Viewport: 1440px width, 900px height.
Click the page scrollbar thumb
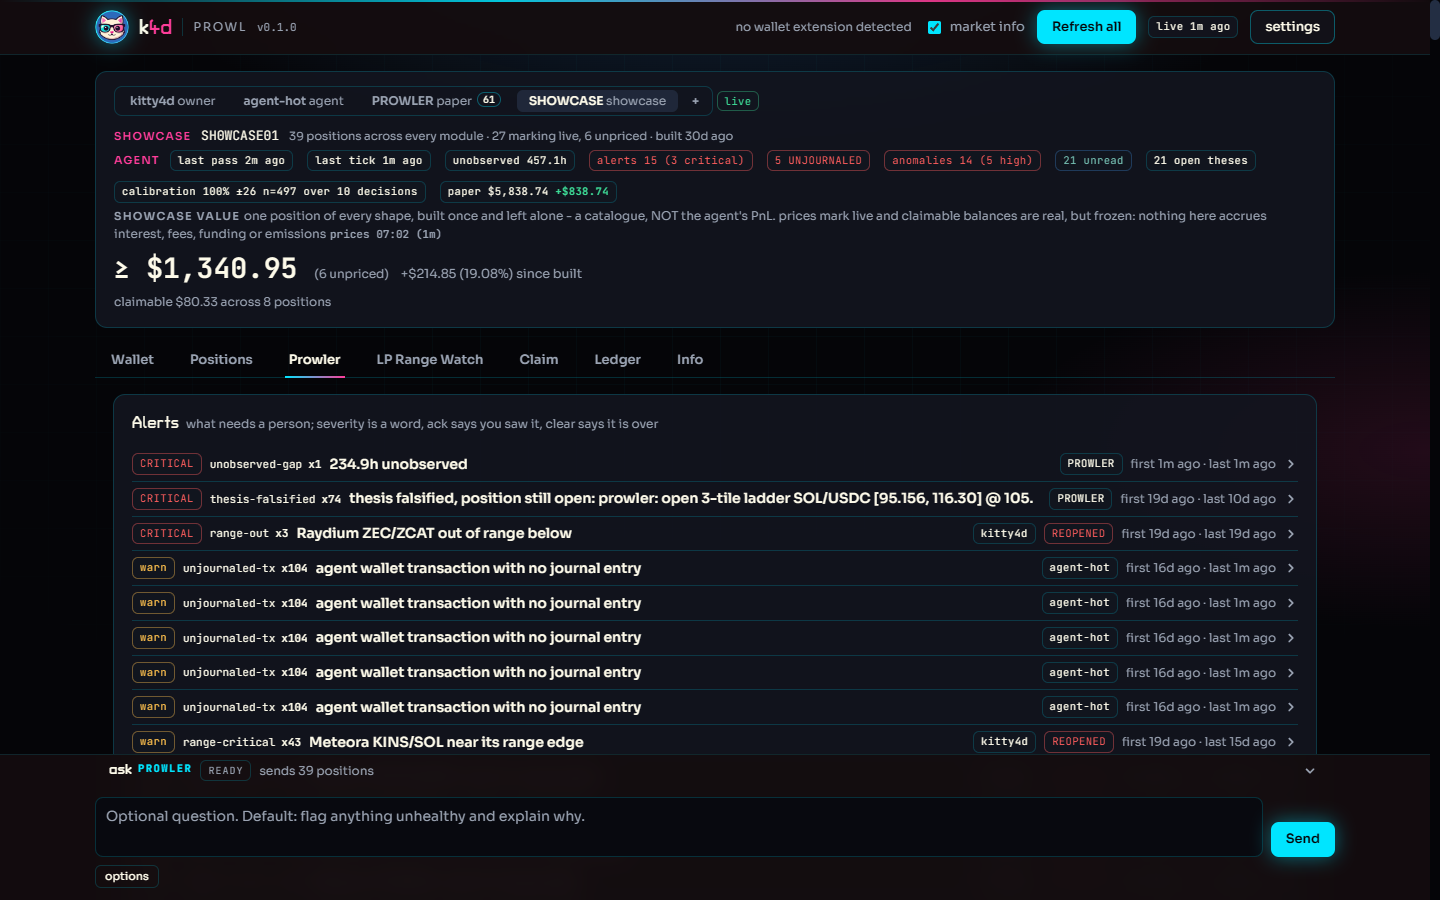(1435, 20)
